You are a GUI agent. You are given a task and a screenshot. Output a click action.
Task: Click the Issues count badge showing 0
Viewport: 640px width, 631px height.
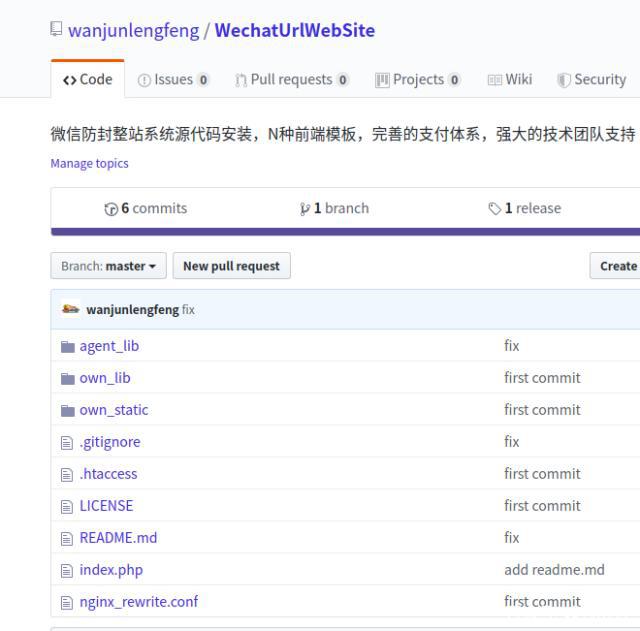click(x=203, y=80)
